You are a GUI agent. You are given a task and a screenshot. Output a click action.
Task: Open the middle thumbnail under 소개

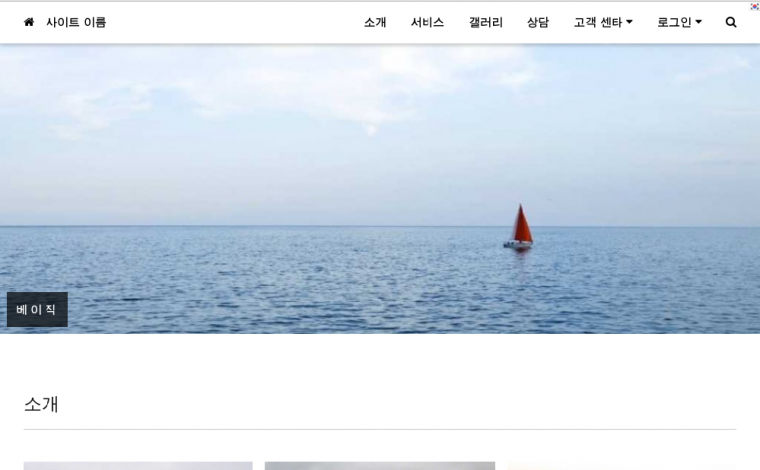[380, 466]
